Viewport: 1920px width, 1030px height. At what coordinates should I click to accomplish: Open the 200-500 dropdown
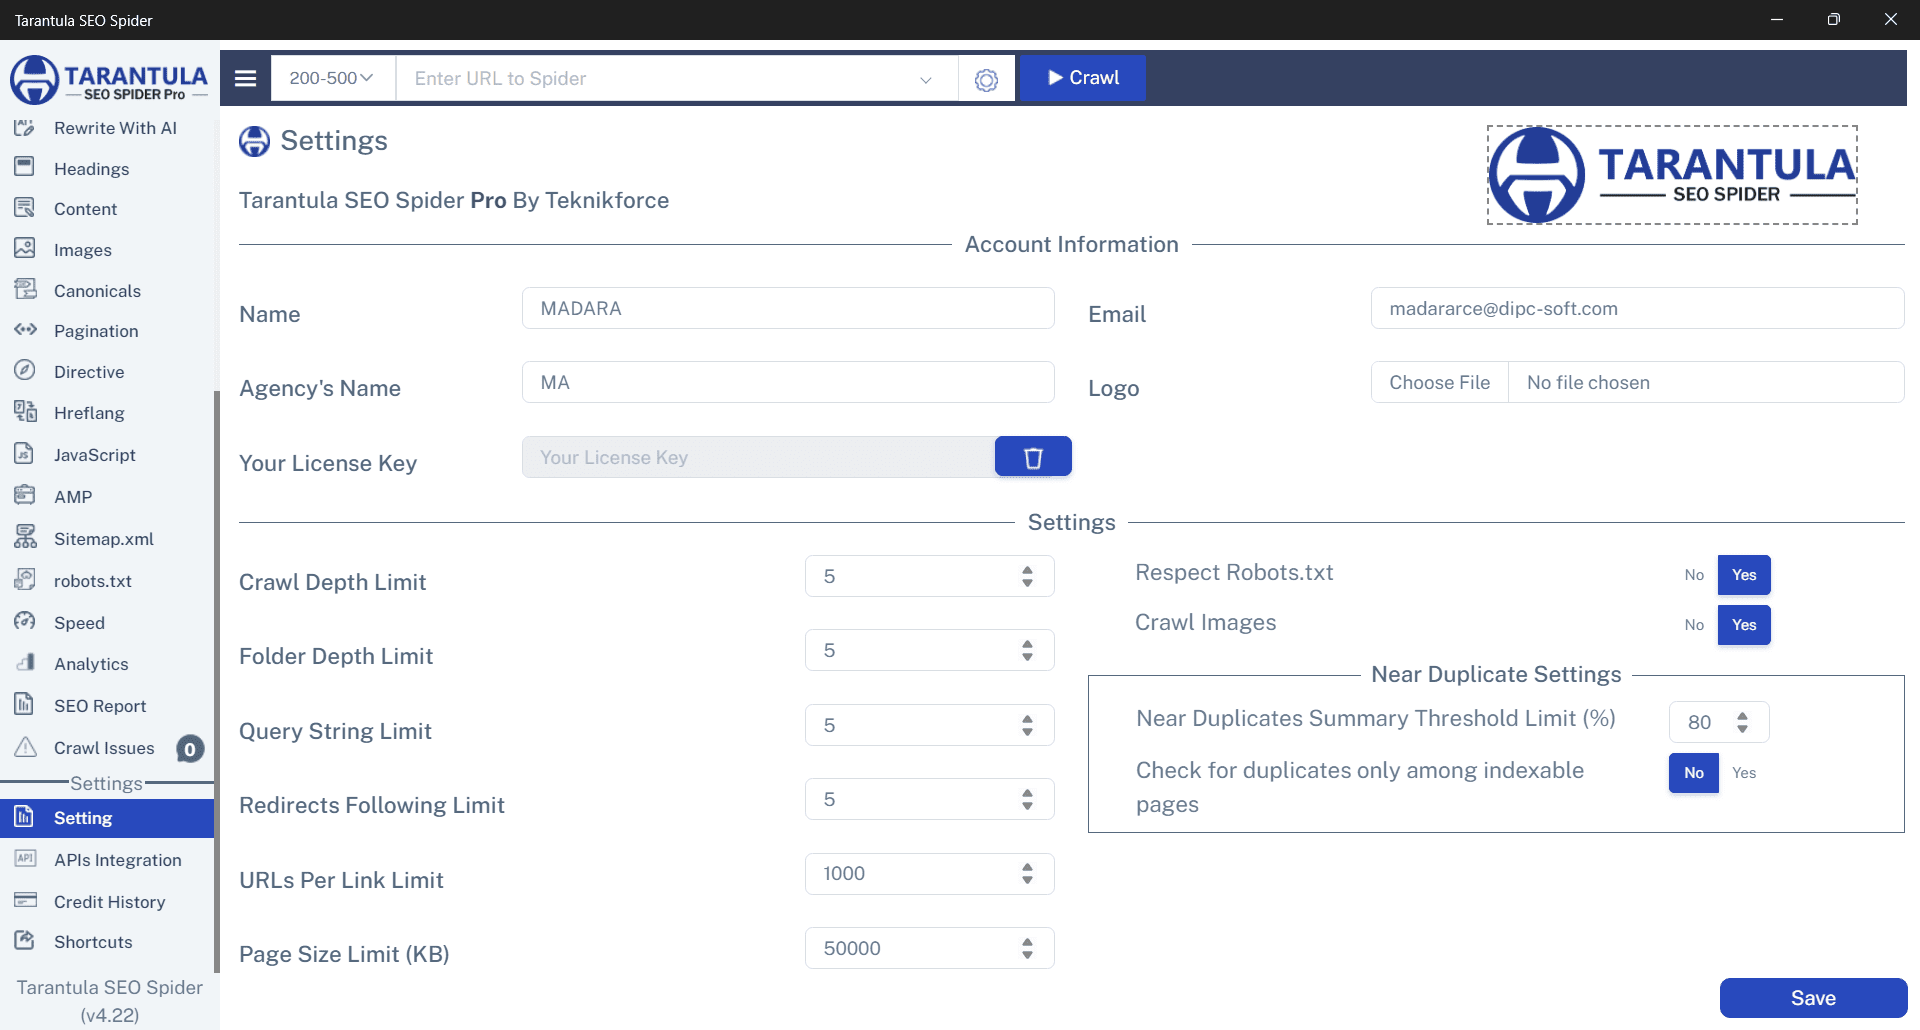tap(331, 78)
